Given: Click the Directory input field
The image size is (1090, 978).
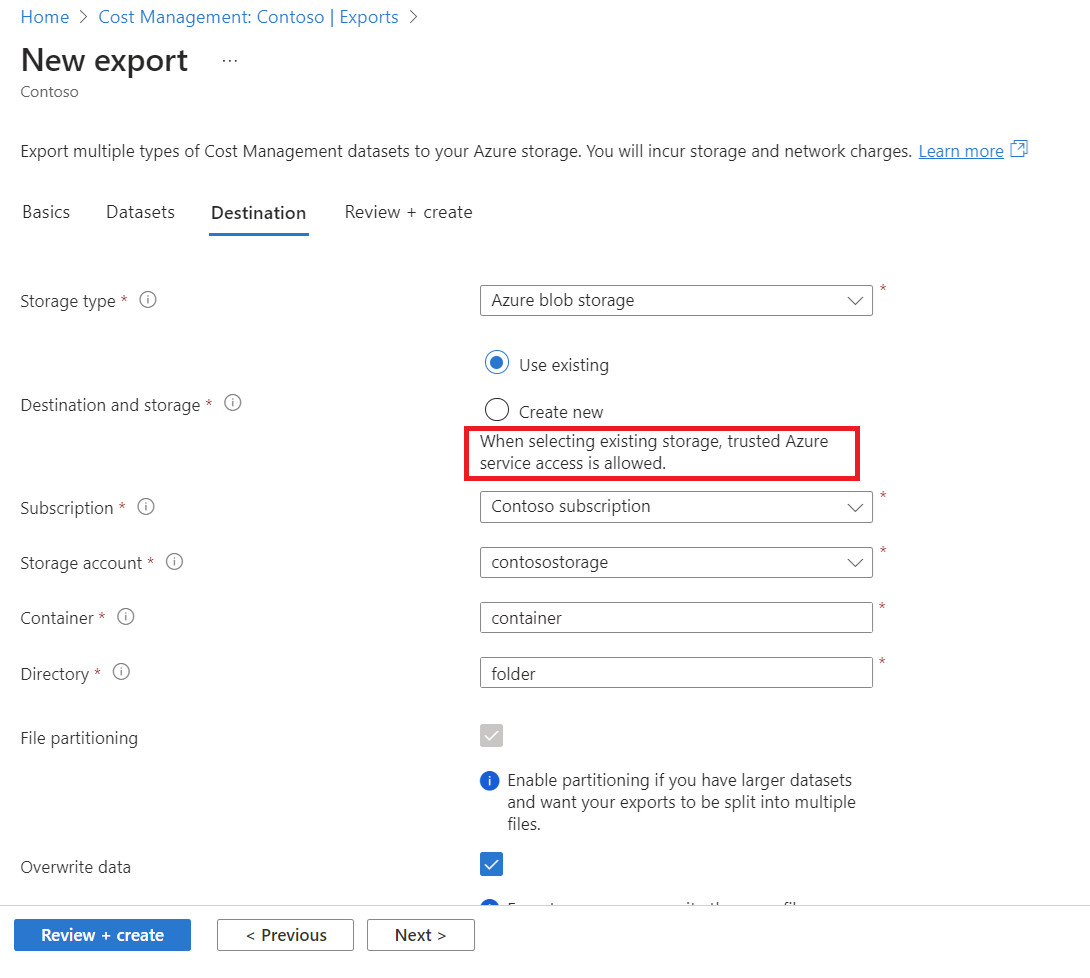Looking at the screenshot, I should tap(676, 673).
